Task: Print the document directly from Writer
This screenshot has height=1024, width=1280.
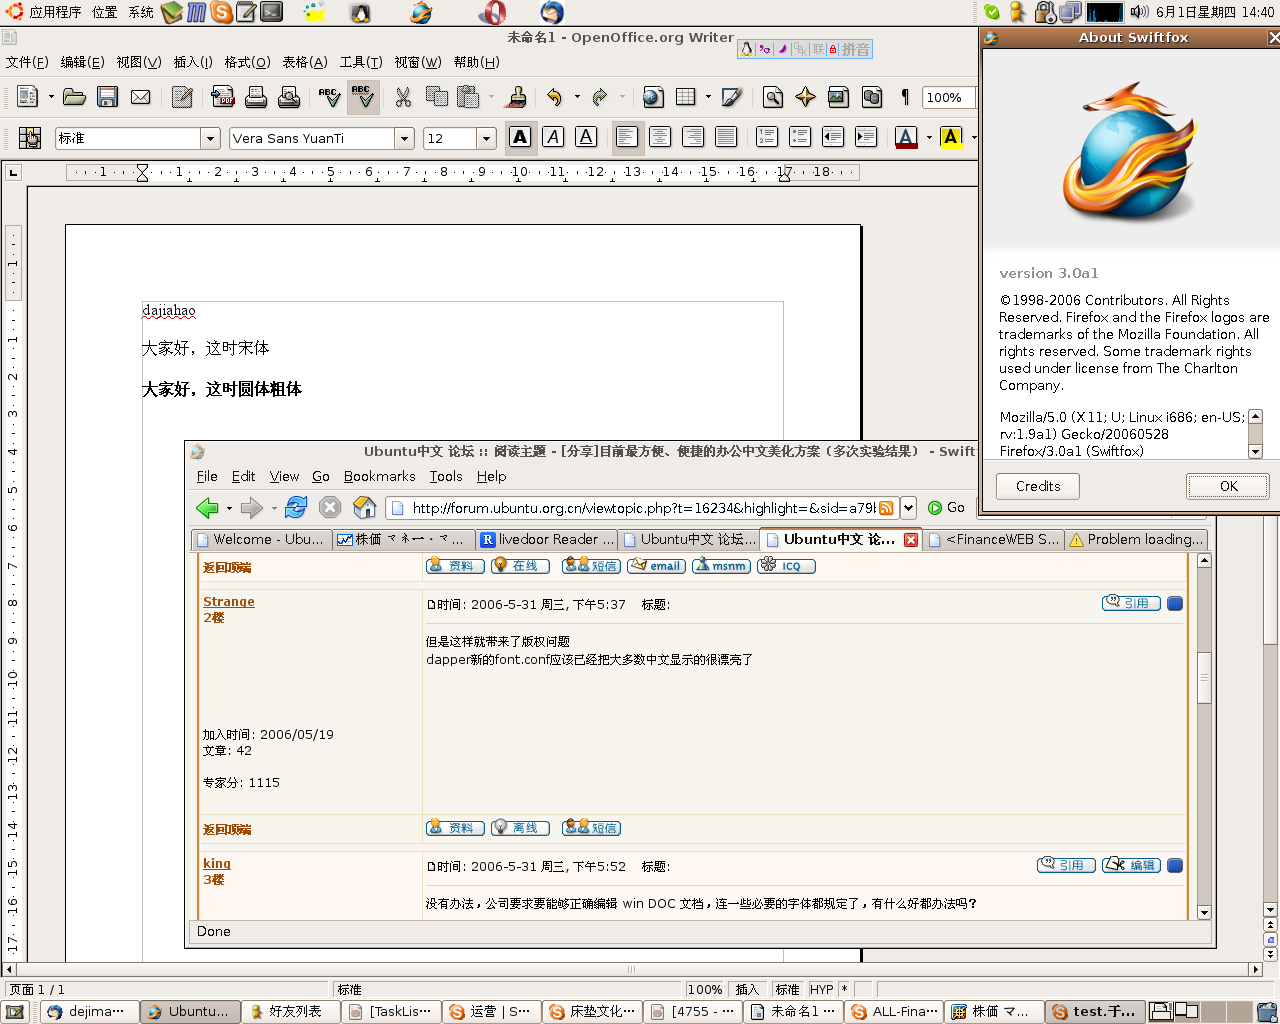Action: [256, 97]
